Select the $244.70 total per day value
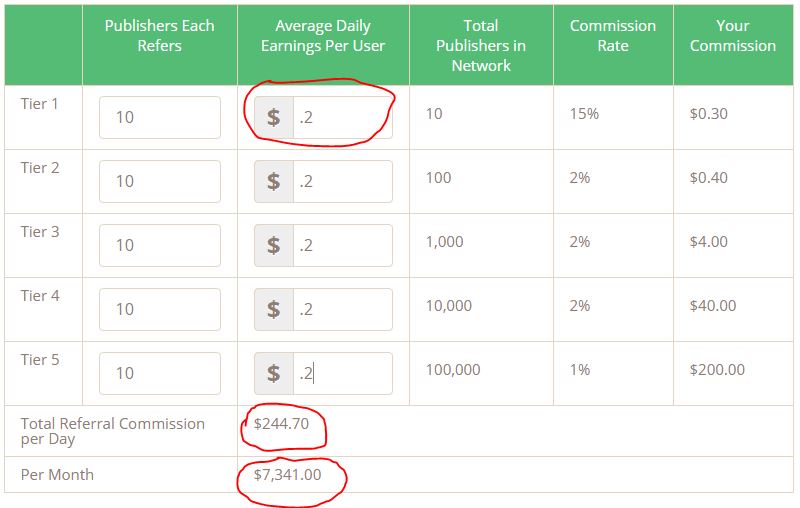This screenshot has width=800, height=508. click(281, 424)
